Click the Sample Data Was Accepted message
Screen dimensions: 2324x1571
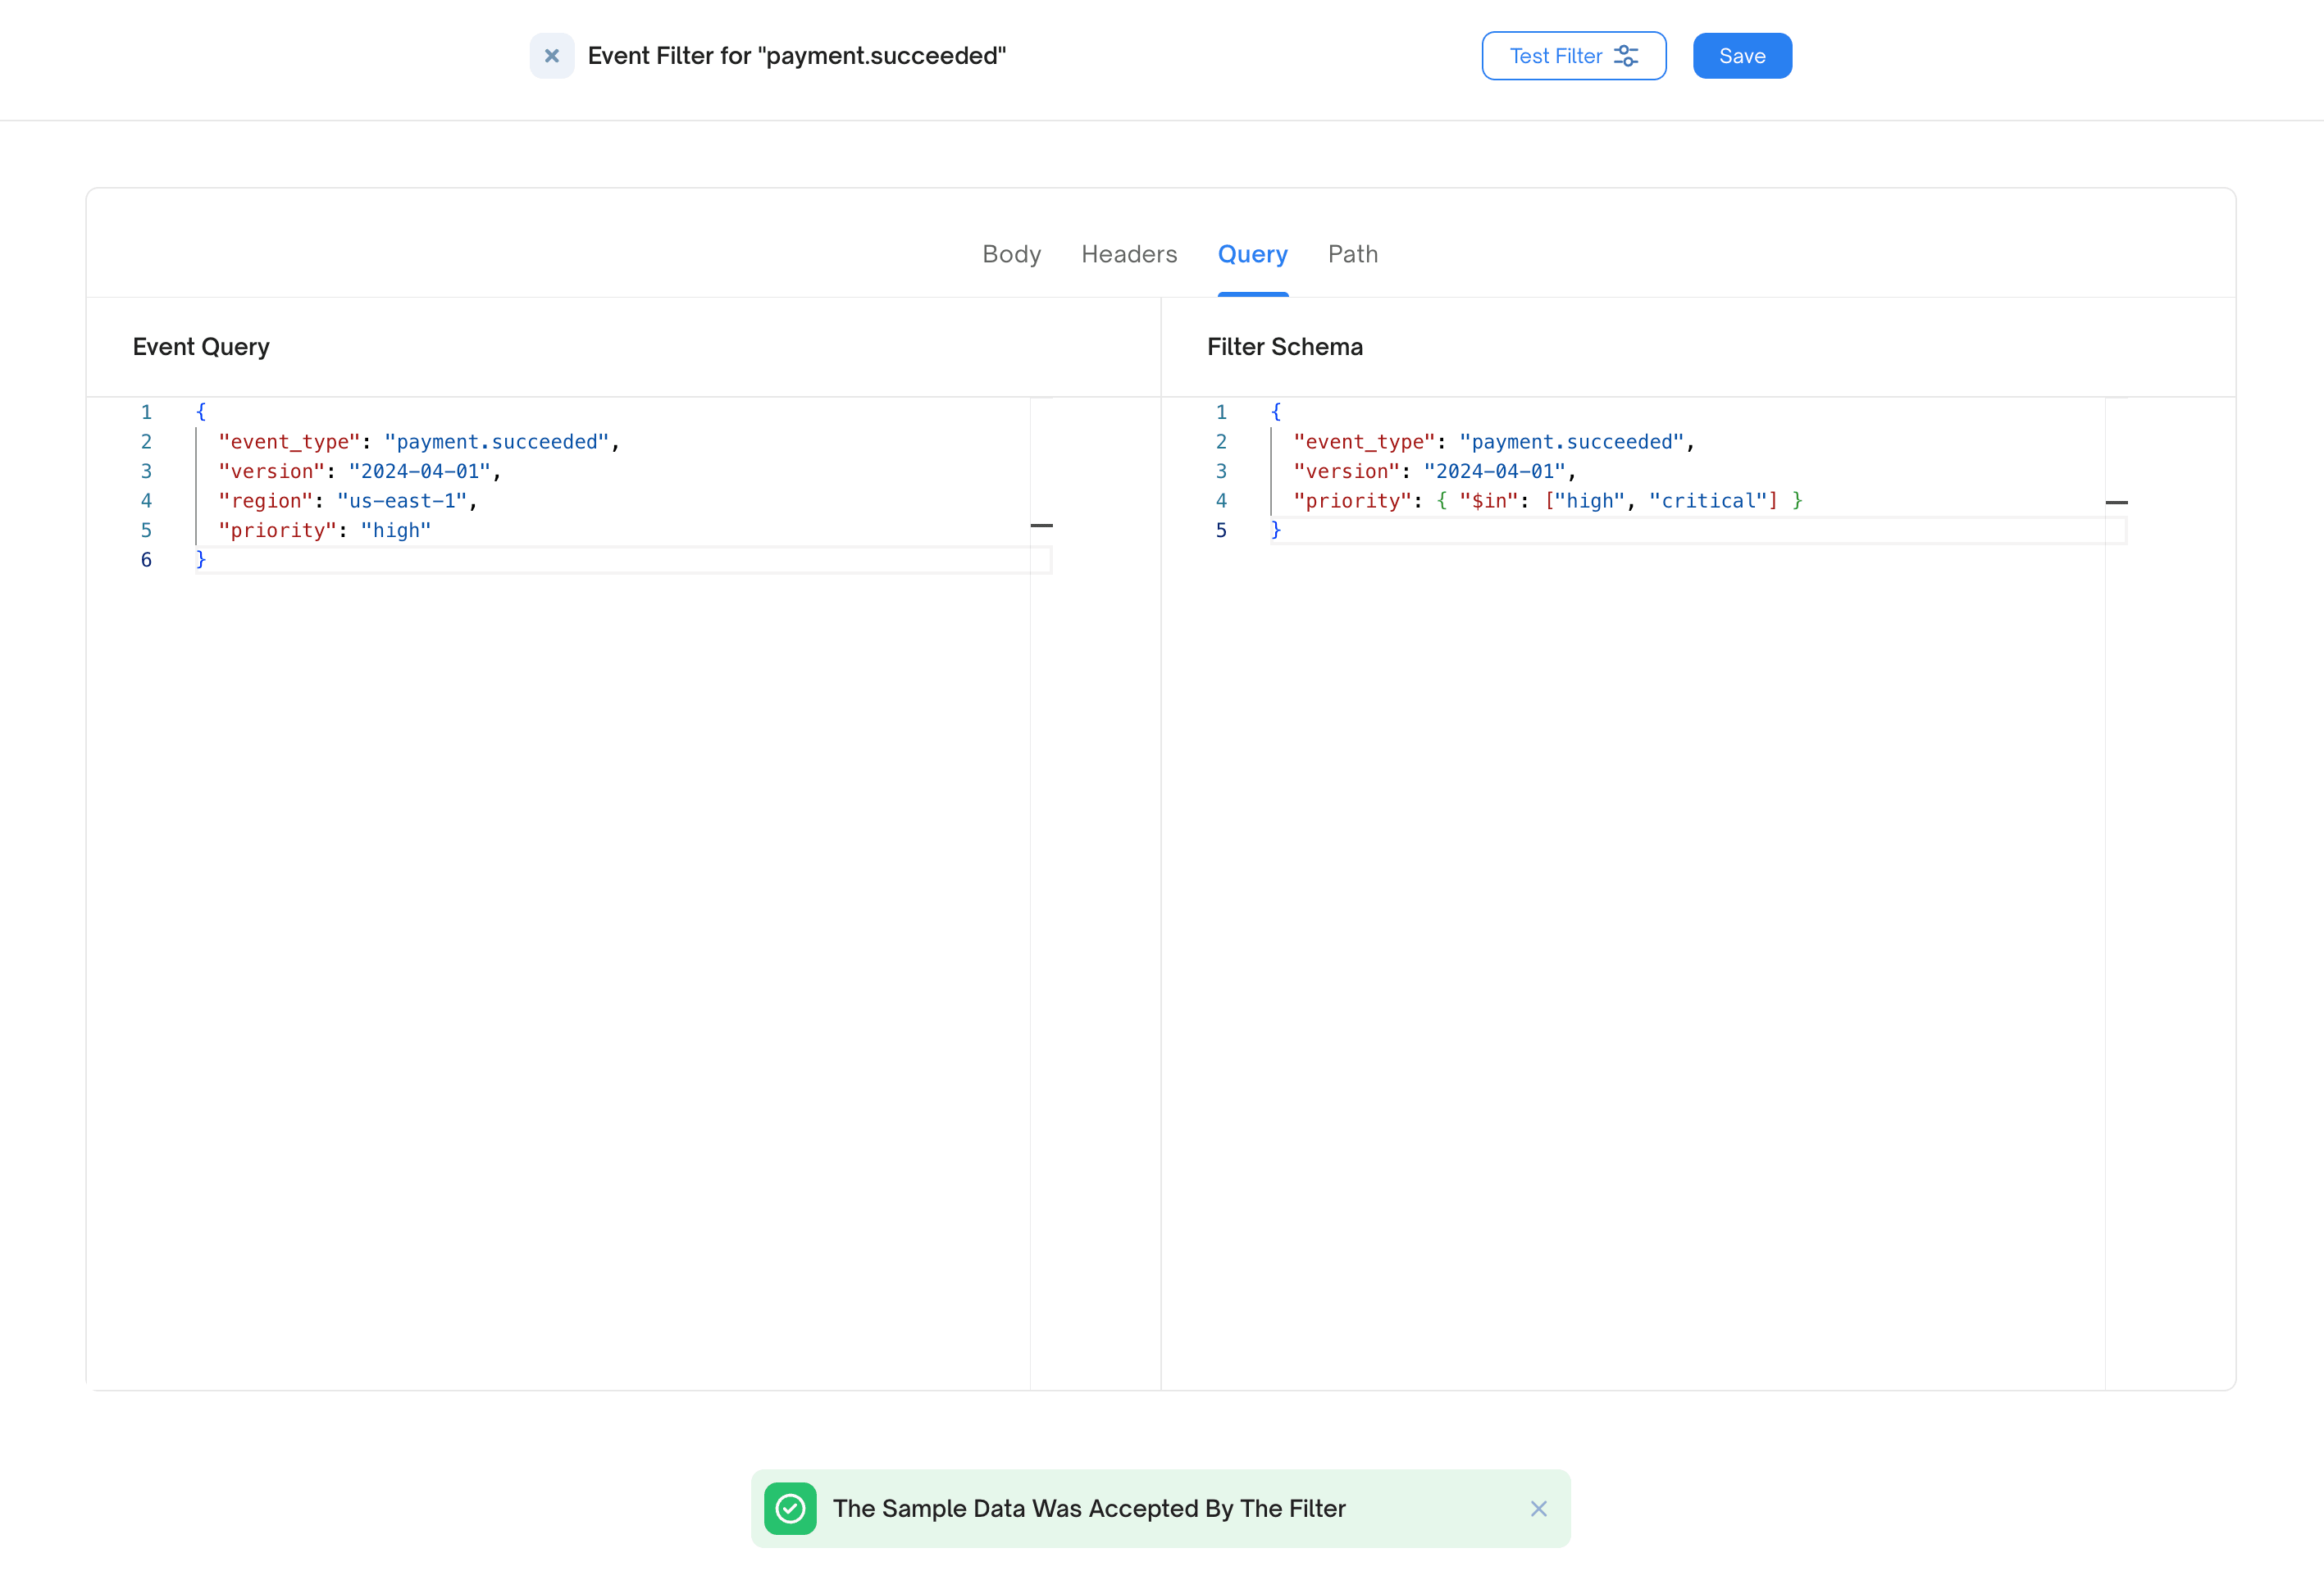click(1089, 1508)
